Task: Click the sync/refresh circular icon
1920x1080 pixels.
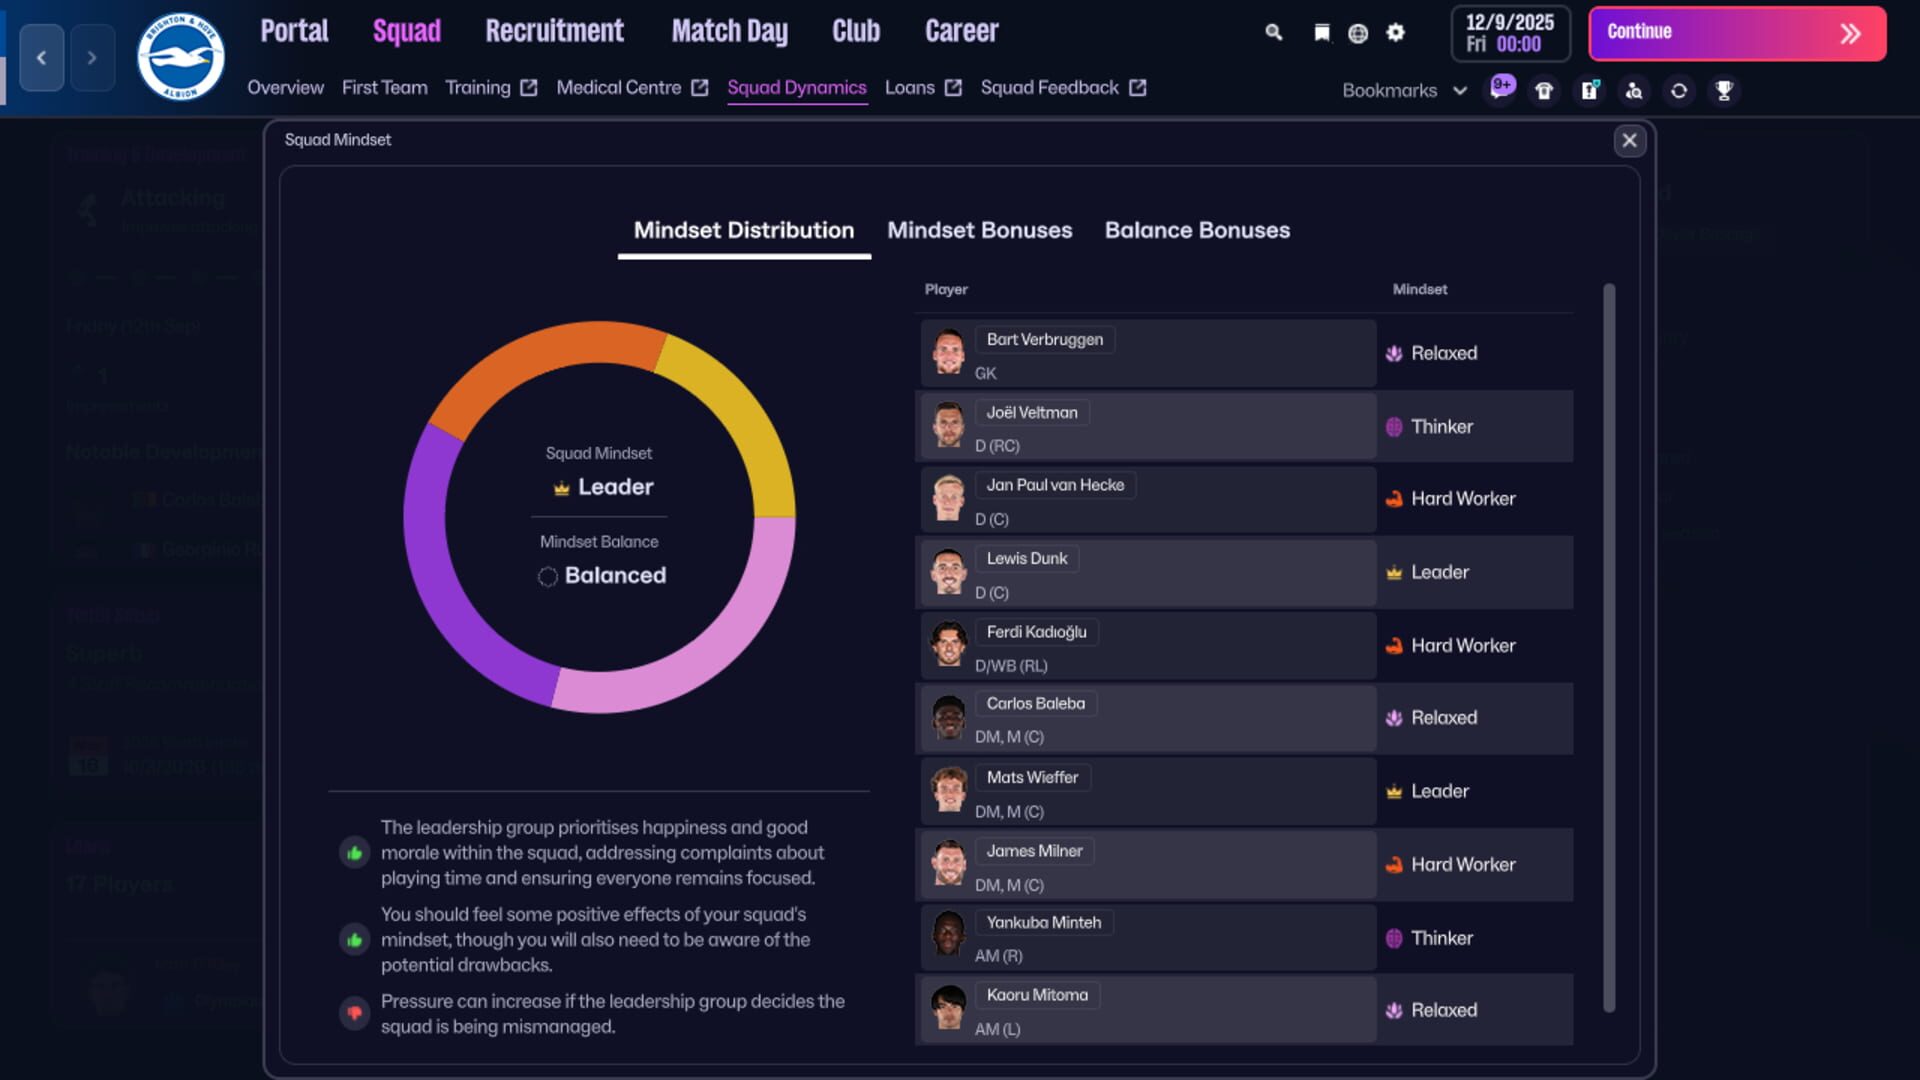Action: click(1679, 90)
